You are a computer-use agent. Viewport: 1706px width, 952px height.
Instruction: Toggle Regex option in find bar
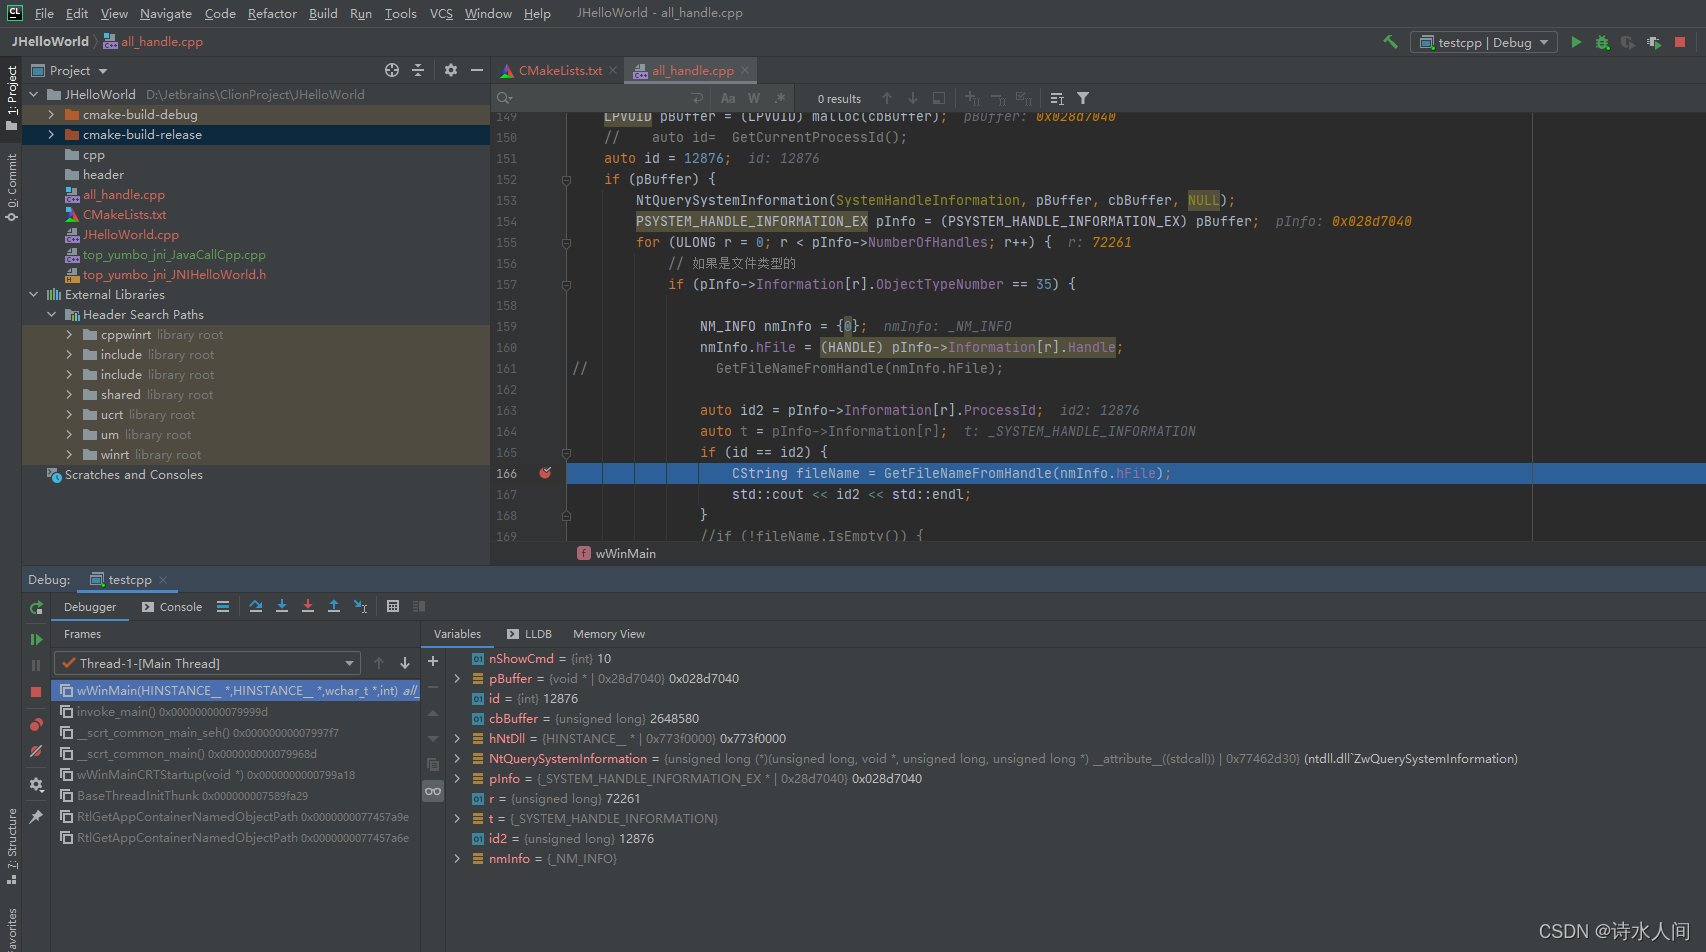point(780,98)
